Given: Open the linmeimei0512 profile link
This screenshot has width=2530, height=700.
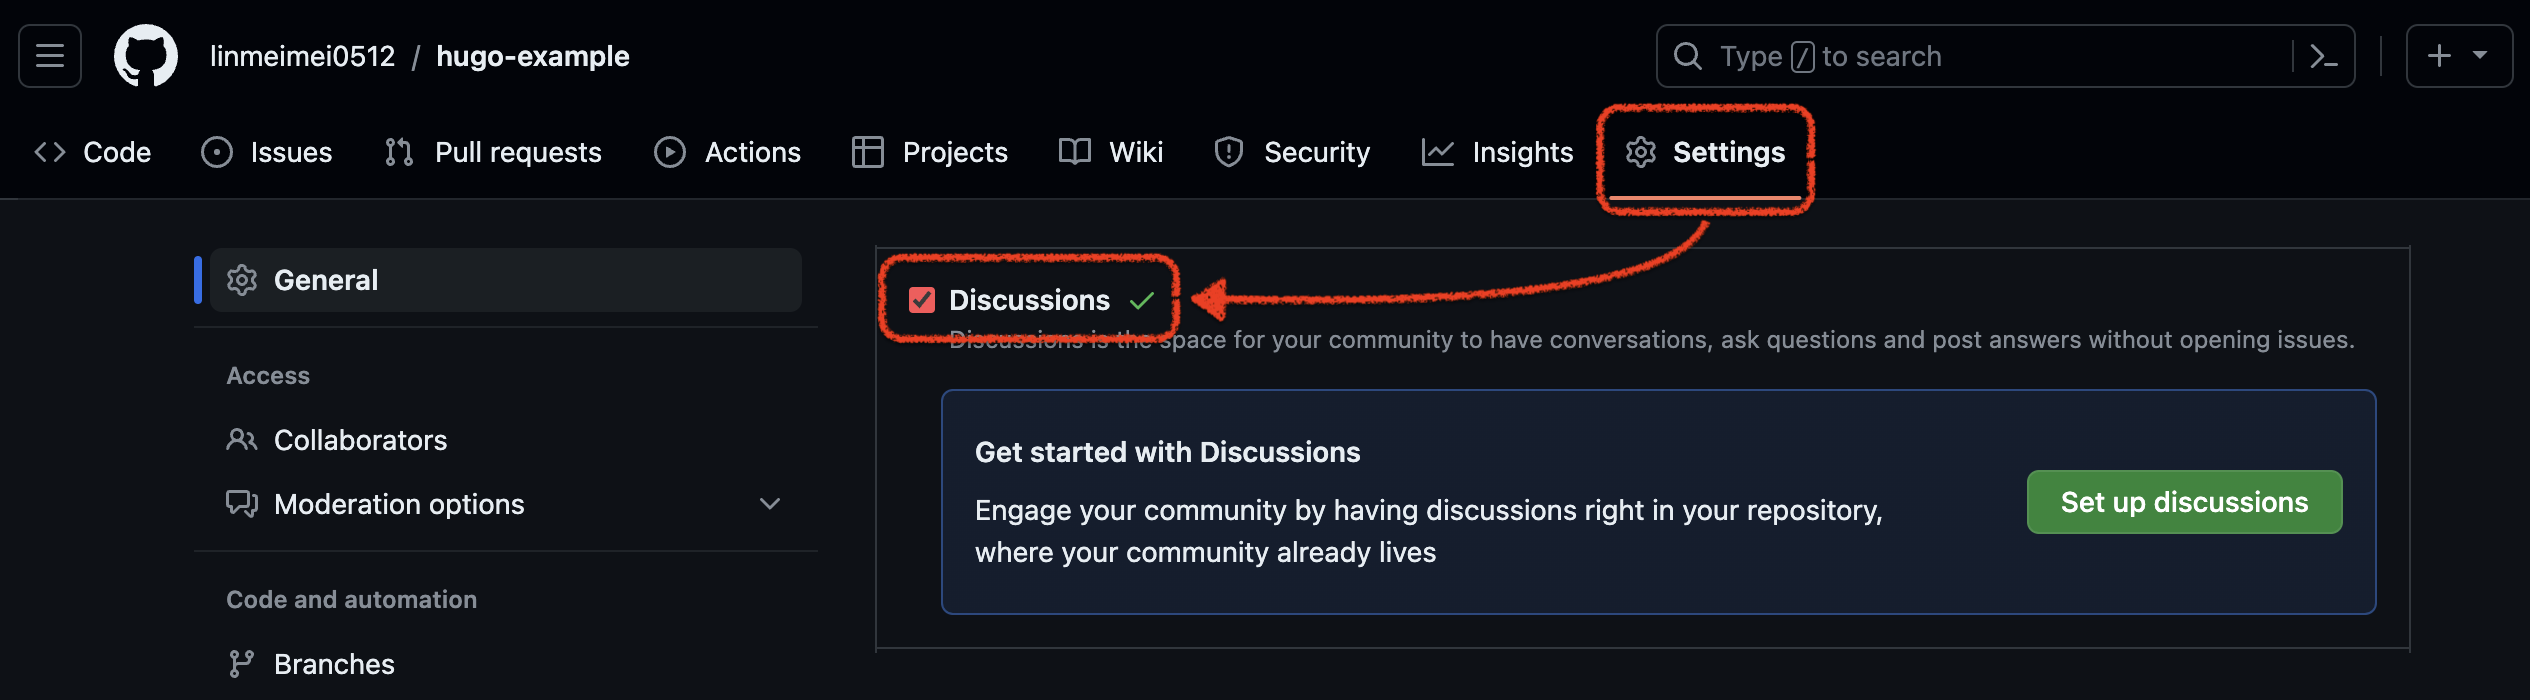Looking at the screenshot, I should 302,56.
